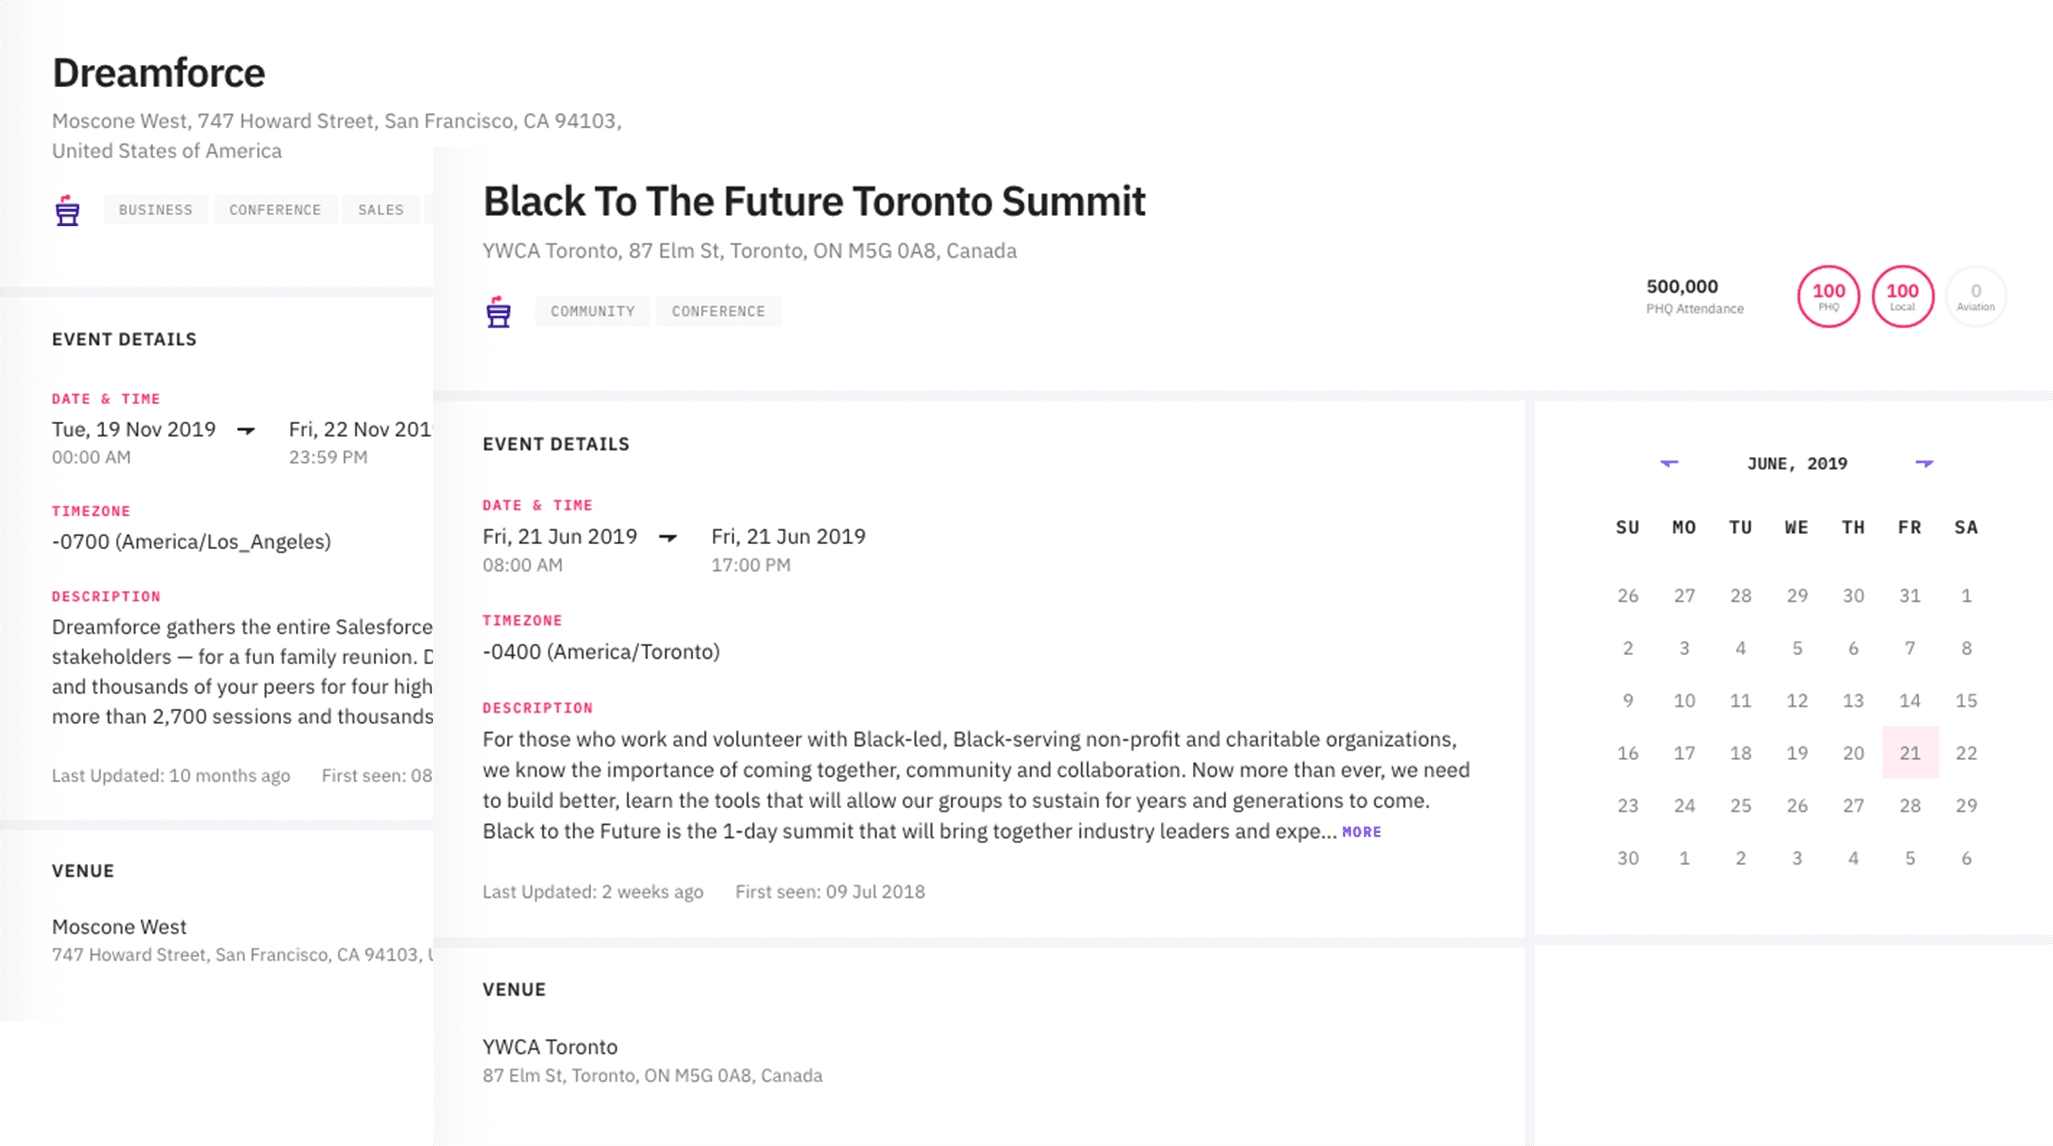Select the CONFERENCE tag under Toronto Summit
Viewport: 2053px width, 1146px height.
pyautogui.click(x=718, y=311)
